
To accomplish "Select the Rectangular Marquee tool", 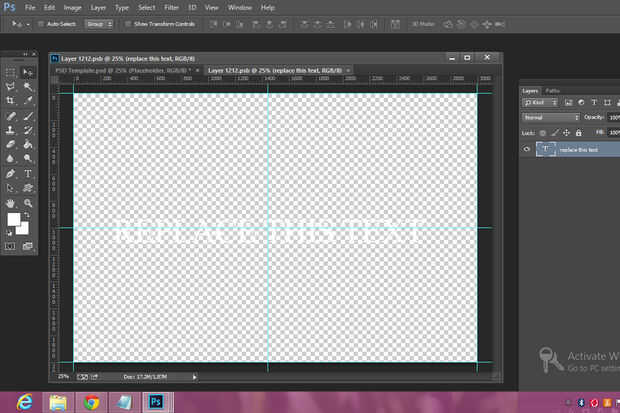I will [11, 73].
